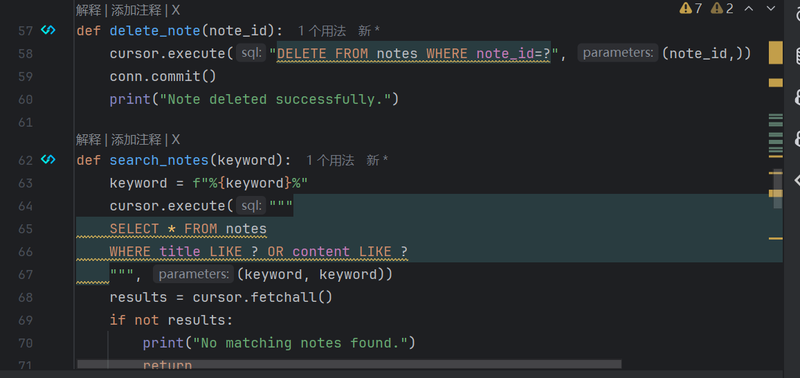
Task: Click the large yellow warning stripe in scrollbar
Action: pyautogui.click(x=776, y=53)
